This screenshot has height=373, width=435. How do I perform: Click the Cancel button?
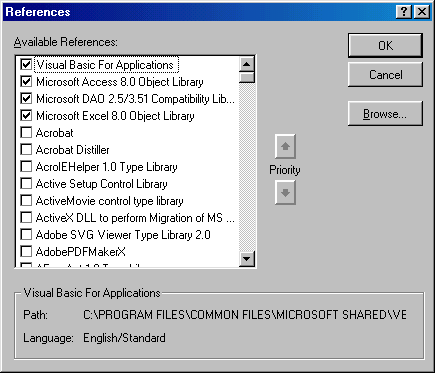coord(385,74)
